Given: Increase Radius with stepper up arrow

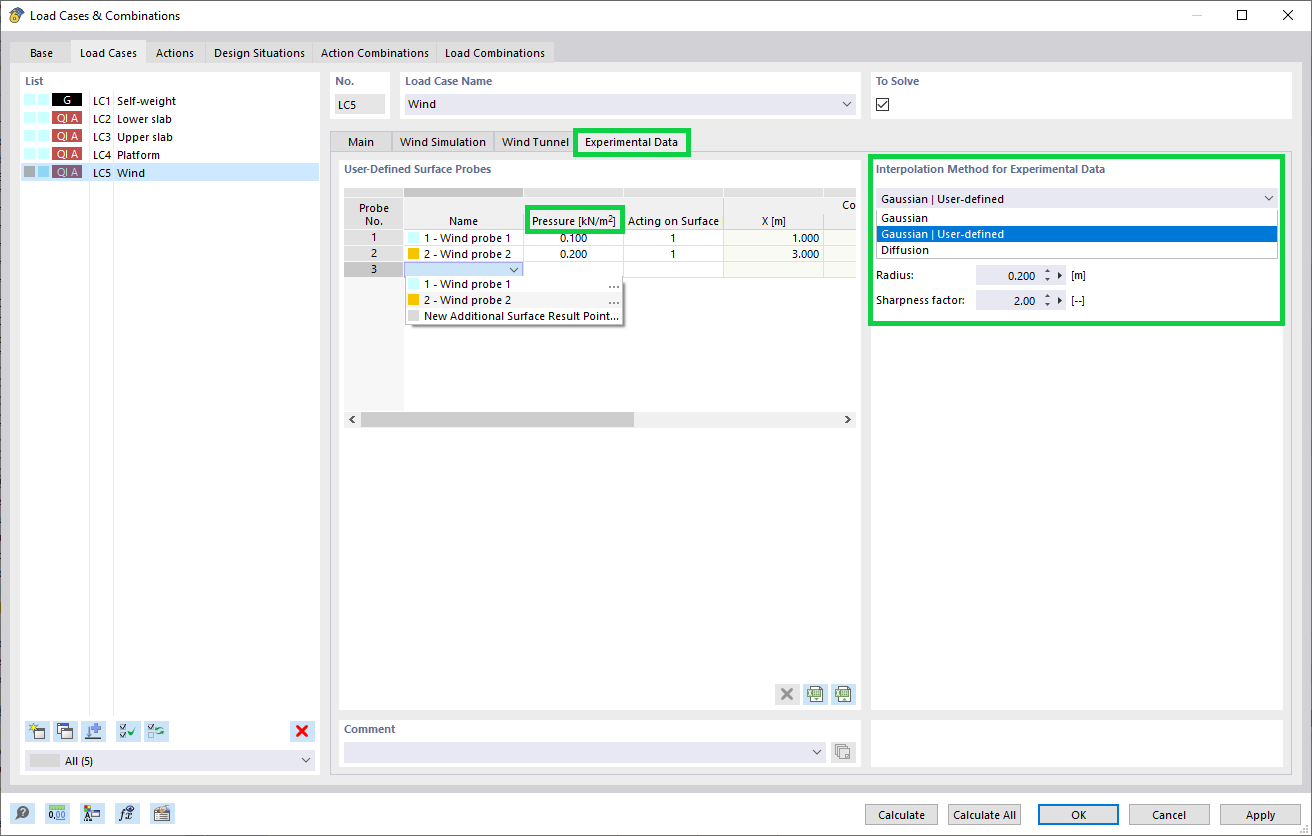Looking at the screenshot, I should click(x=1046, y=271).
